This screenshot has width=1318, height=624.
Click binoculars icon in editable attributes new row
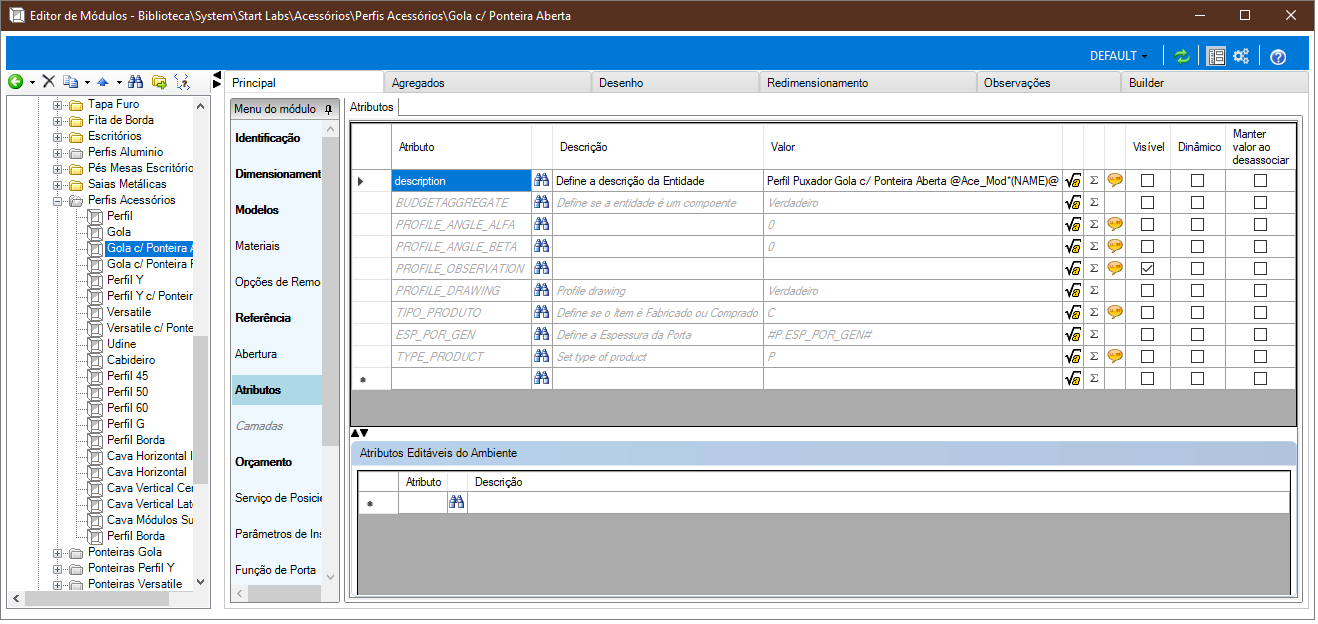[x=457, y=504]
